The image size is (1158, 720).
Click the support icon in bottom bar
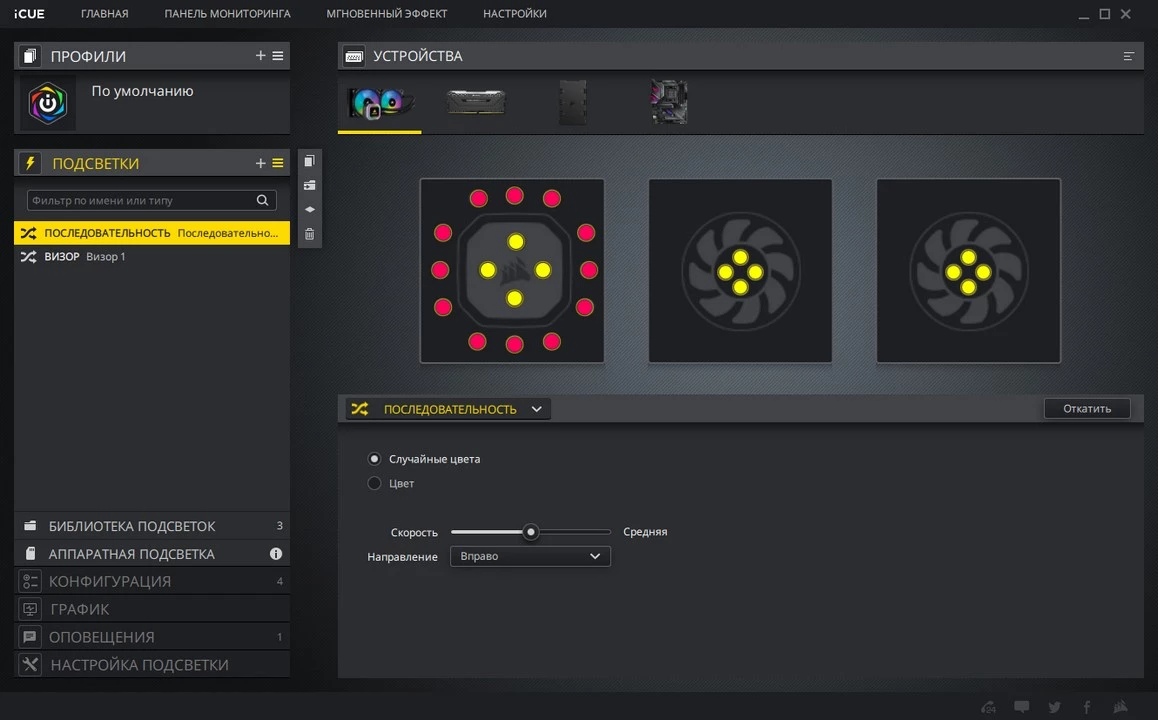(988, 707)
